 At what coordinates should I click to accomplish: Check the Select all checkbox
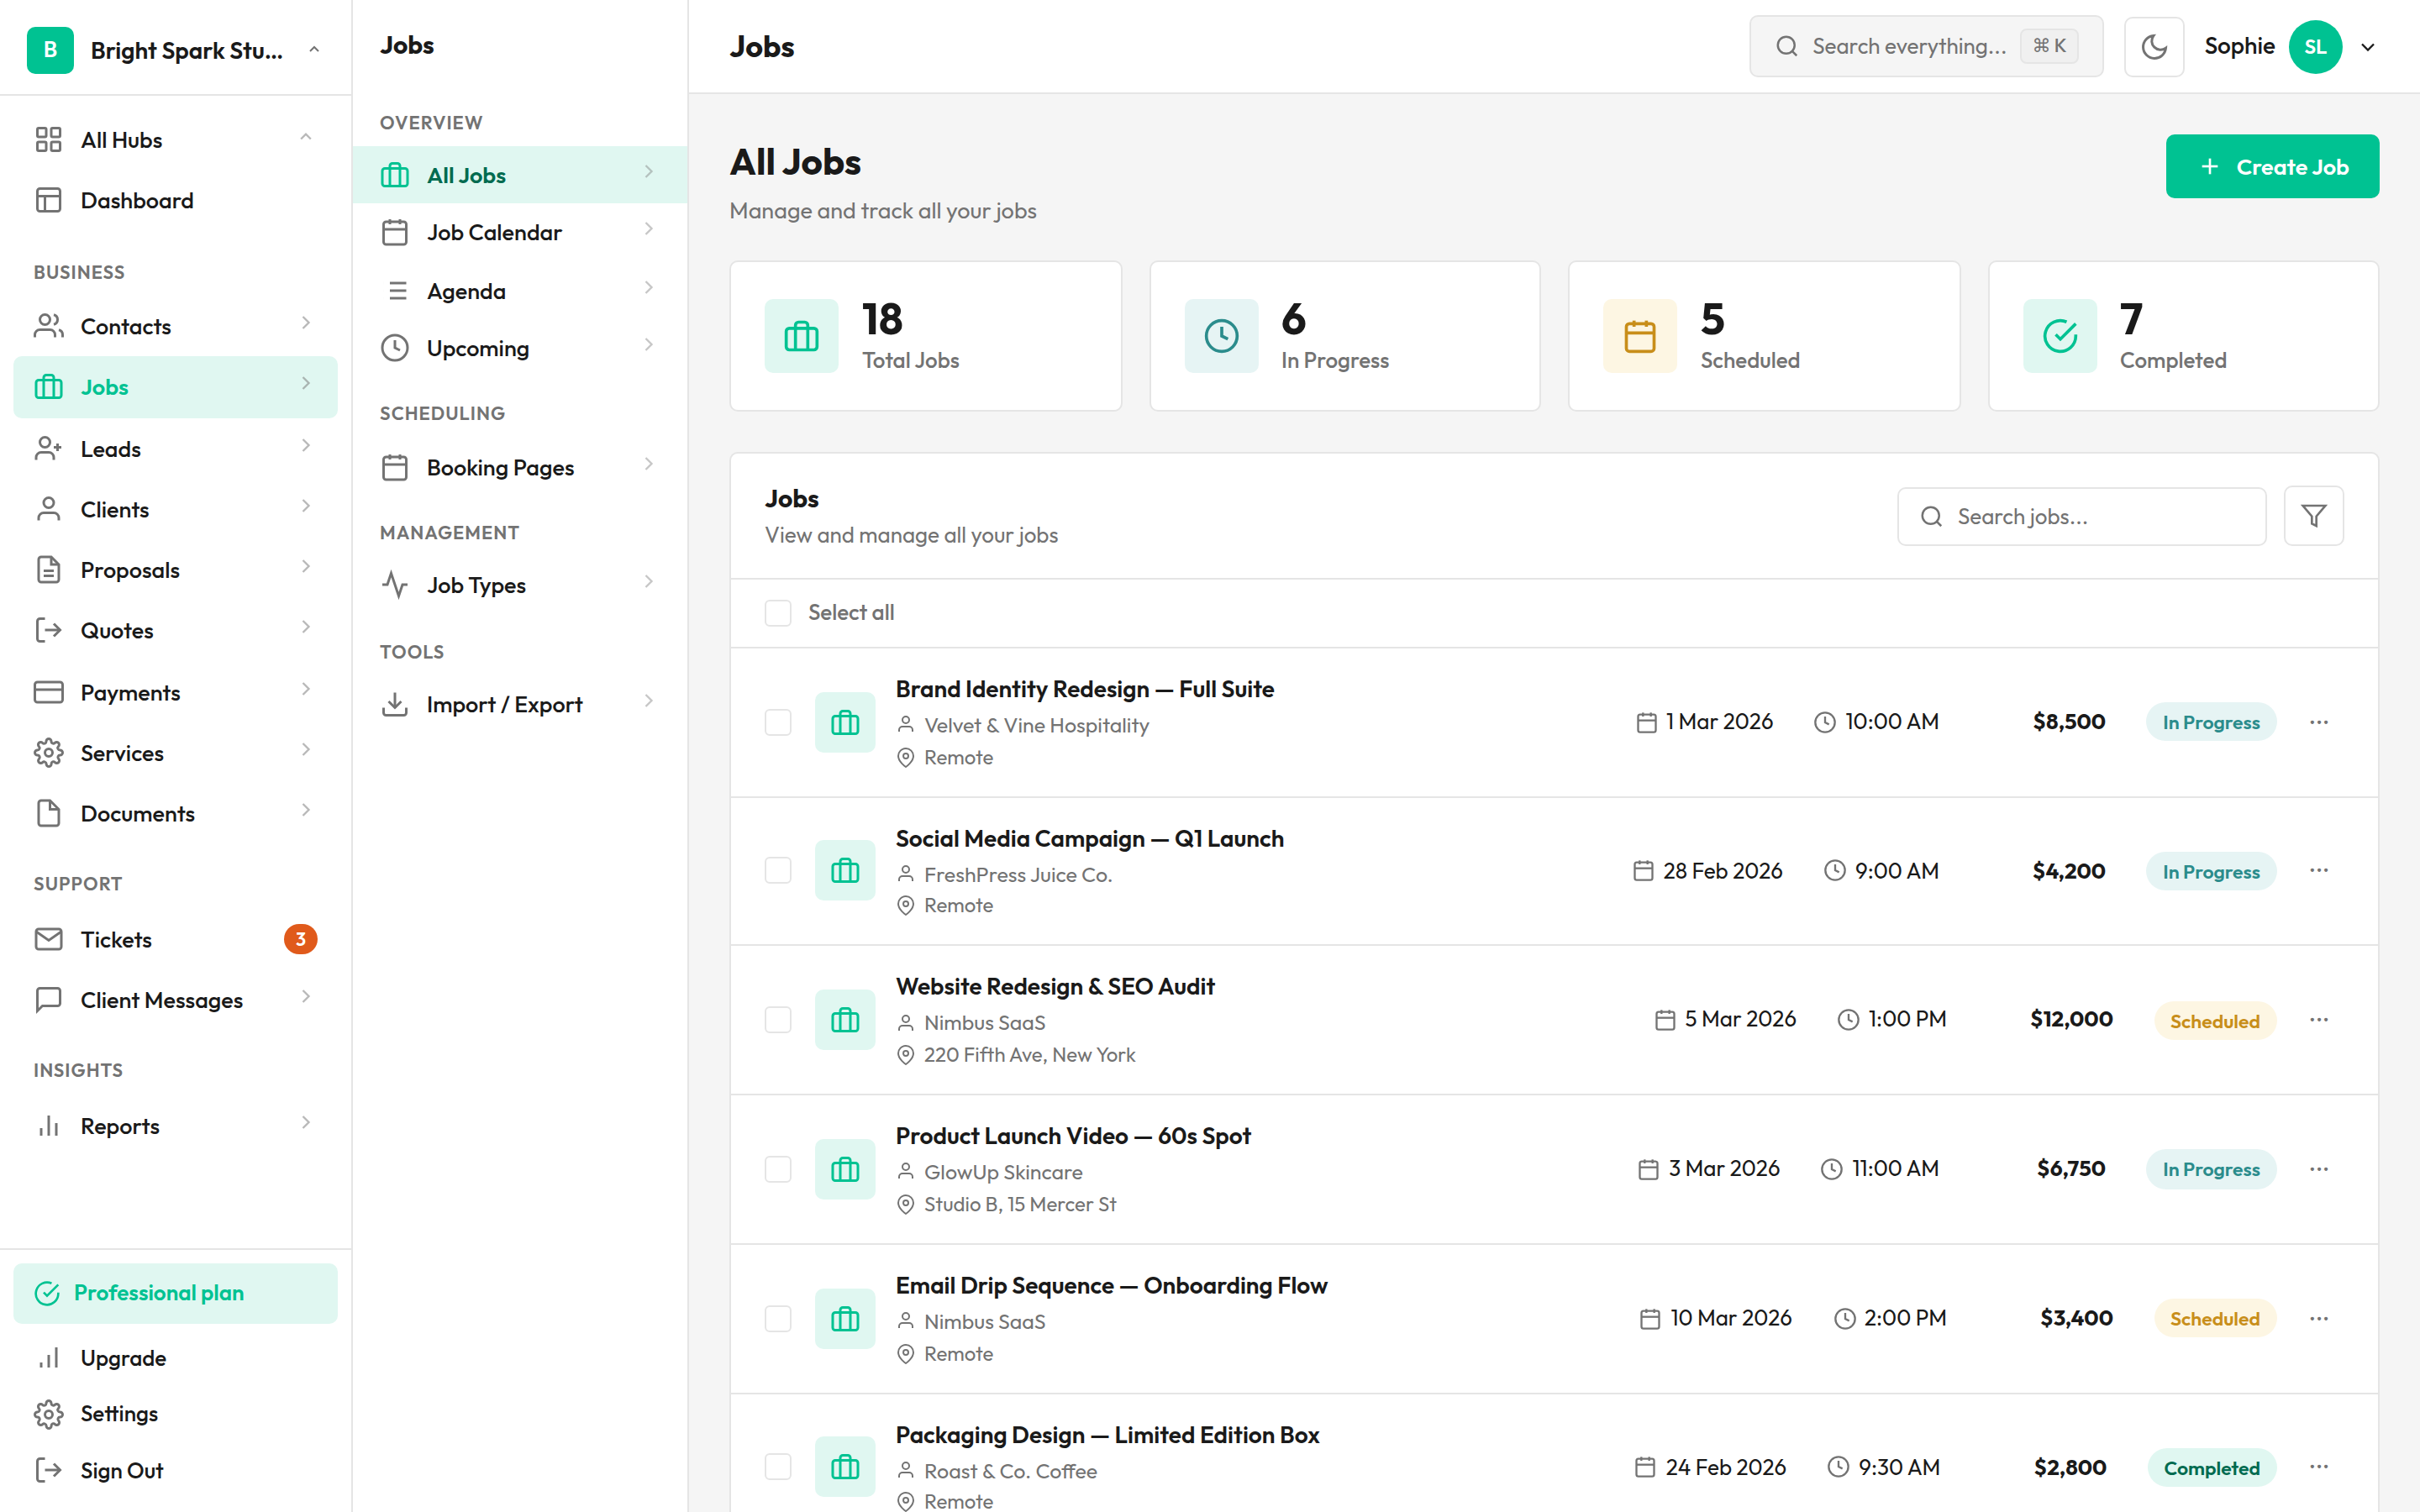[x=777, y=612]
